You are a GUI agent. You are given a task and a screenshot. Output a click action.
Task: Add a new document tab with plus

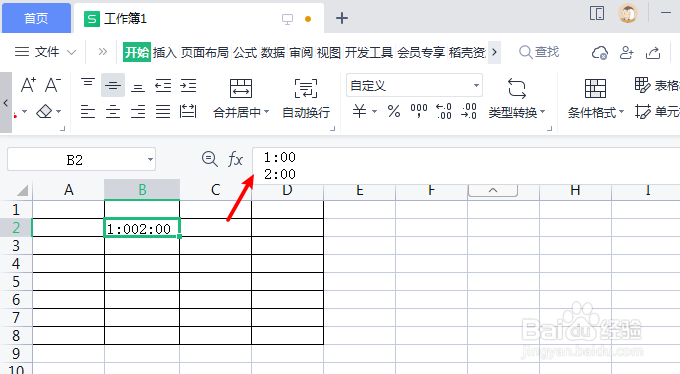point(342,18)
